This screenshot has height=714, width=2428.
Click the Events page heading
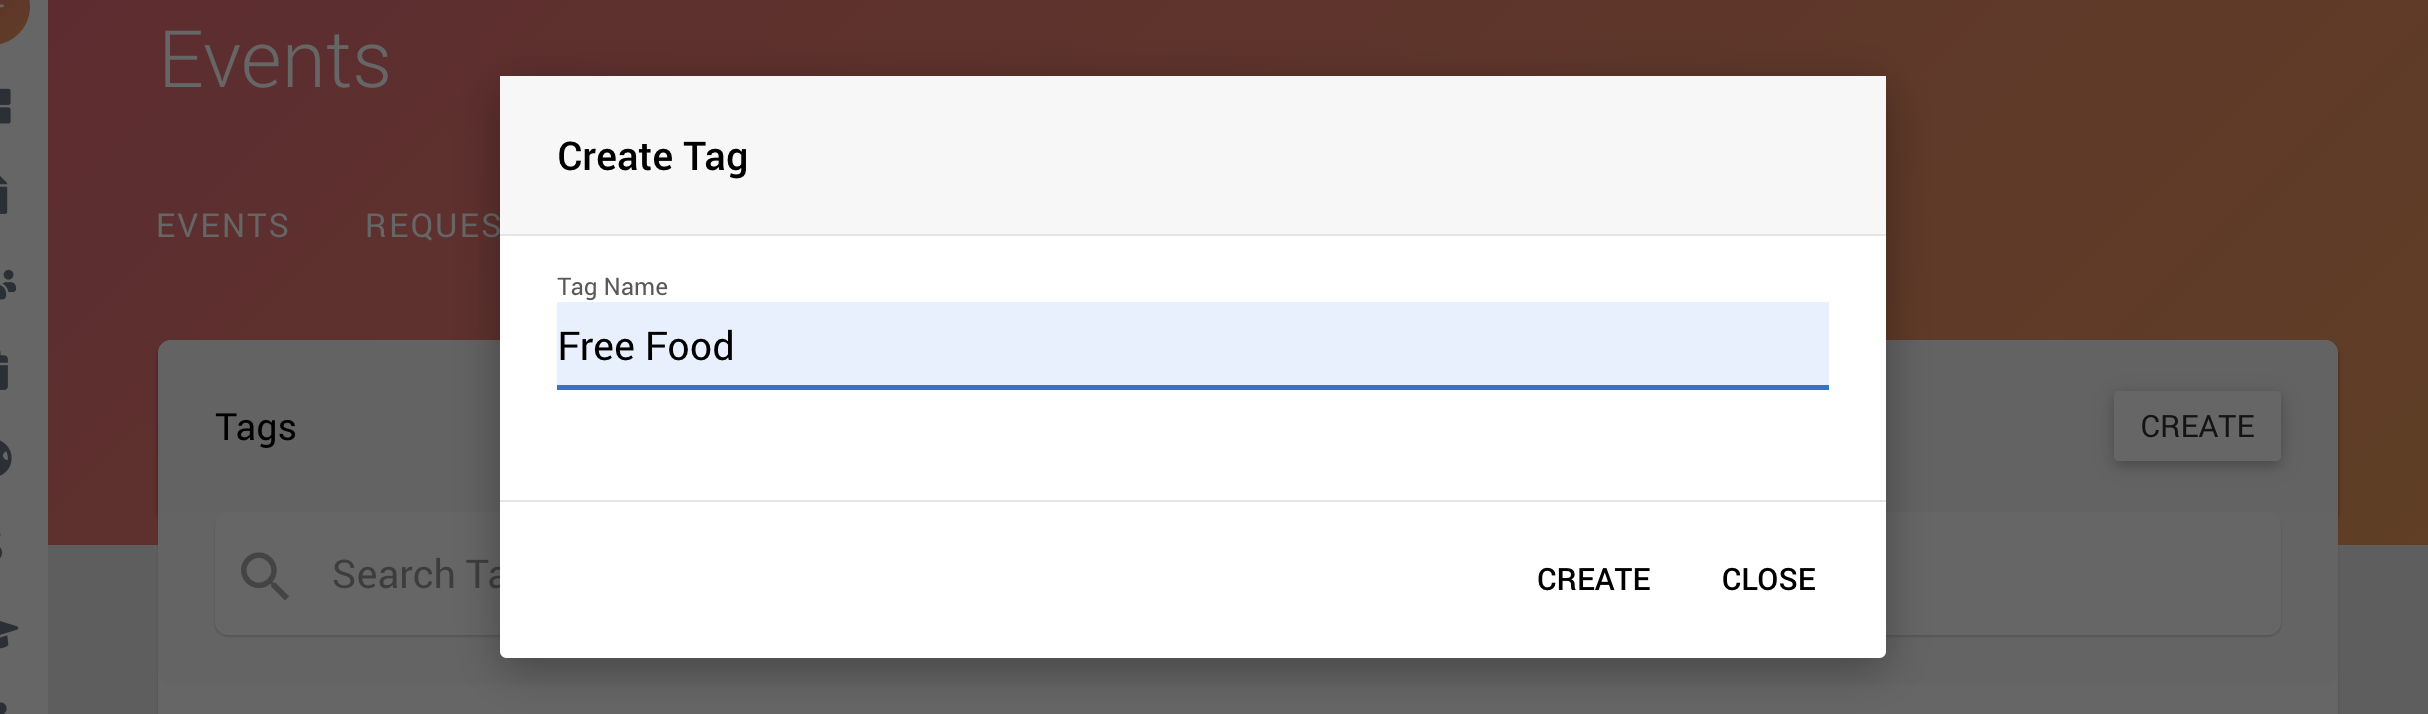click(x=275, y=61)
